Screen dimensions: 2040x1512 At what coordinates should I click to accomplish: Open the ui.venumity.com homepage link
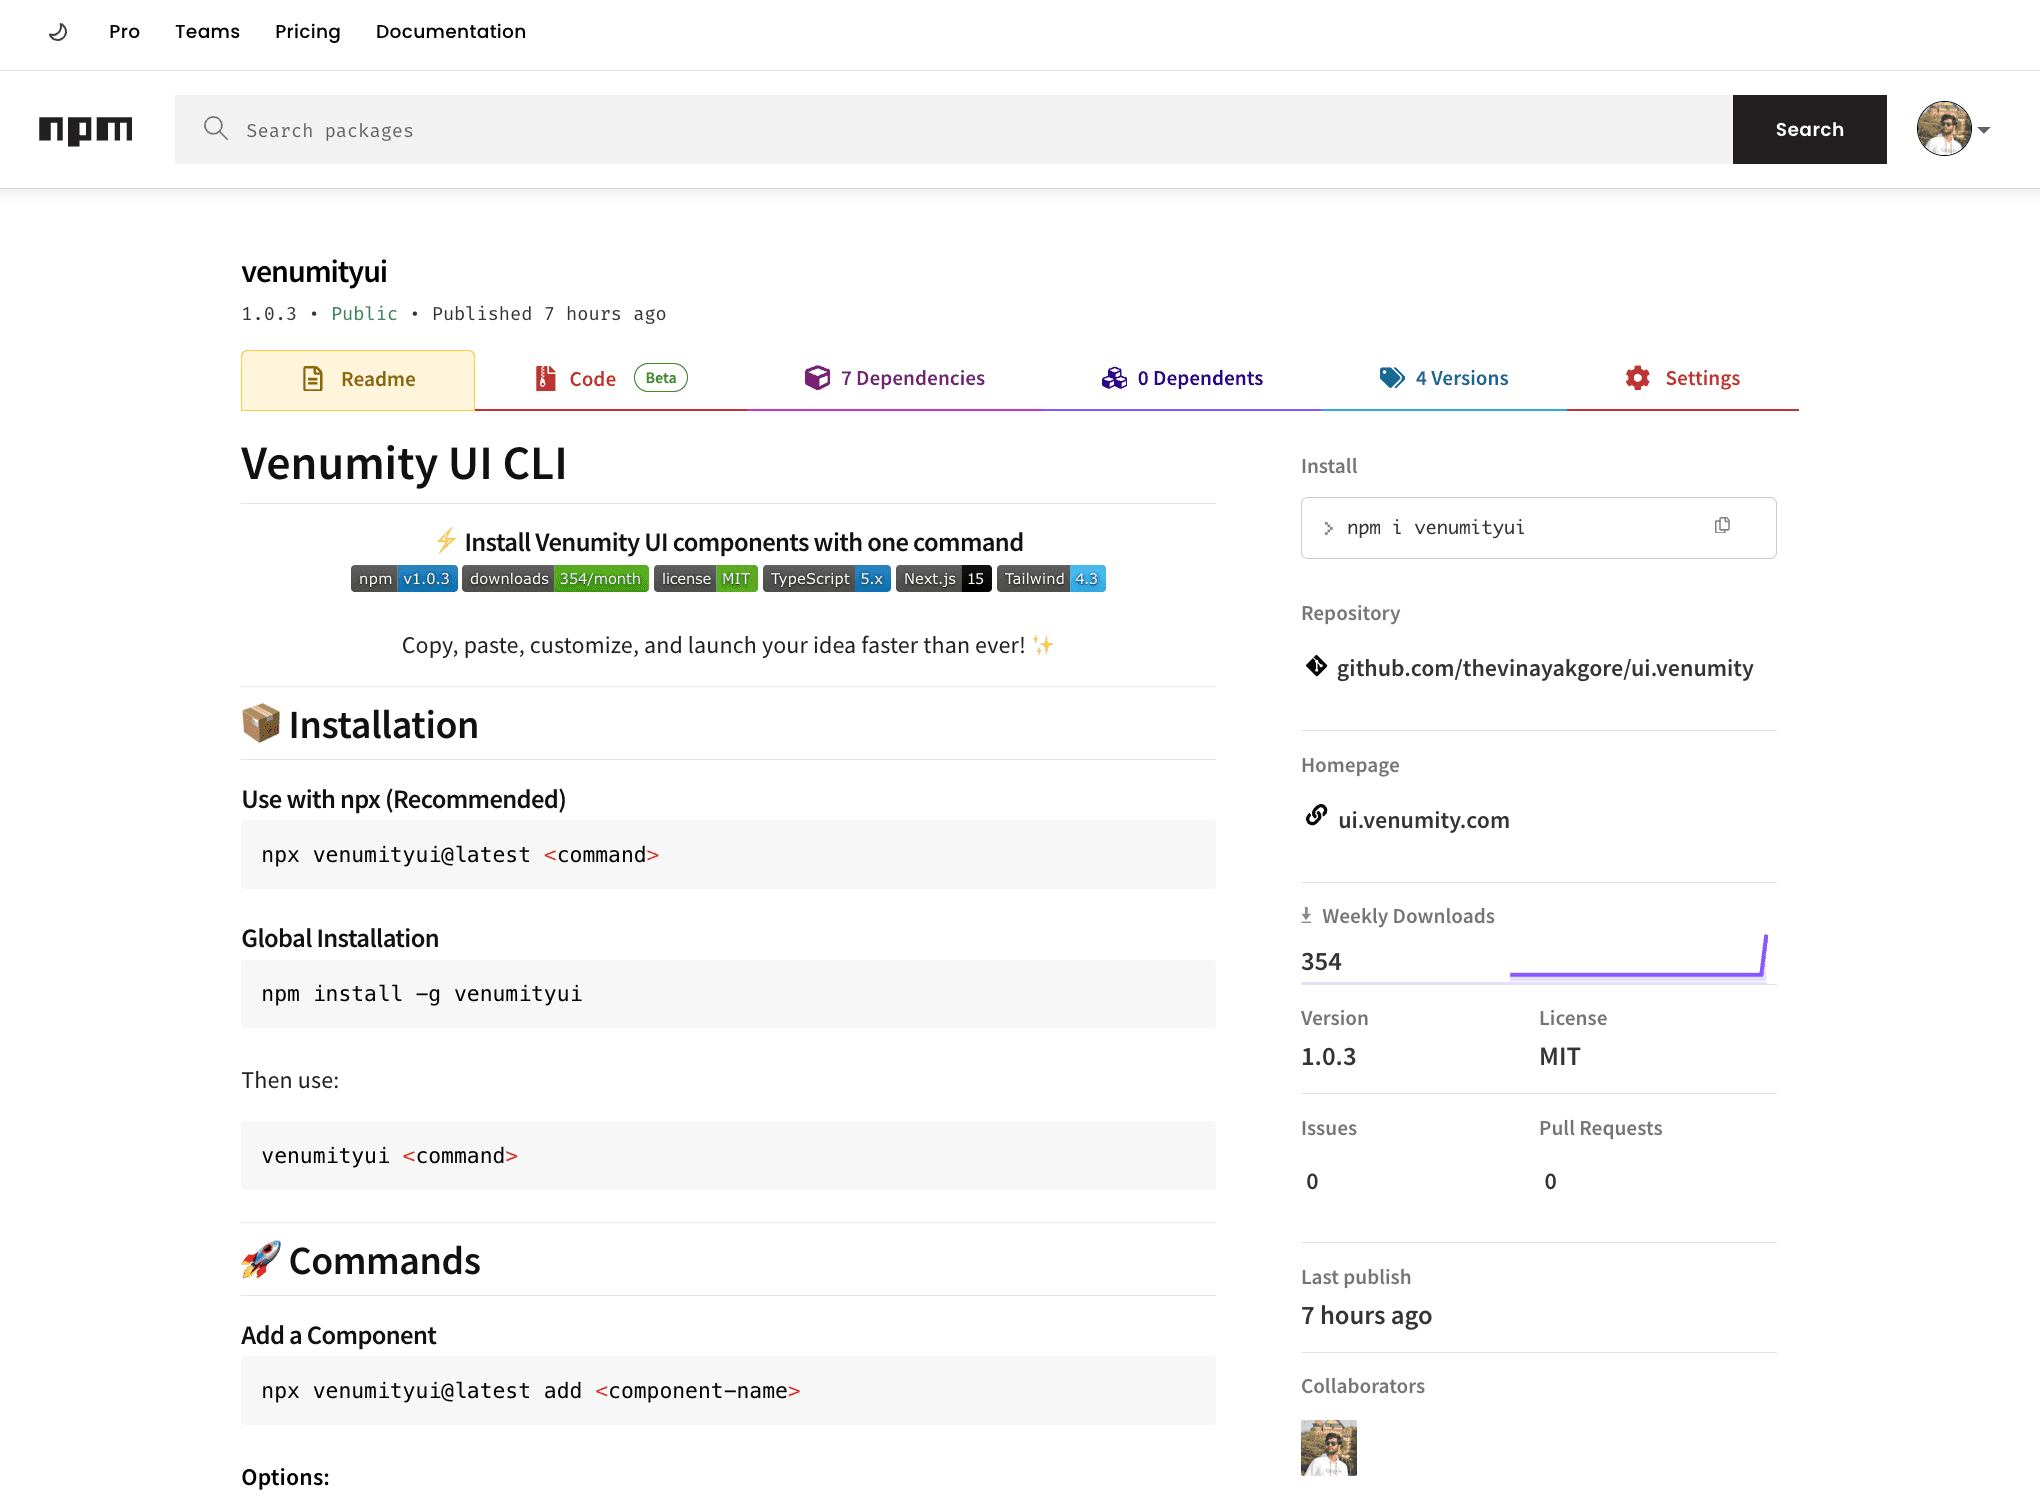coord(1424,820)
